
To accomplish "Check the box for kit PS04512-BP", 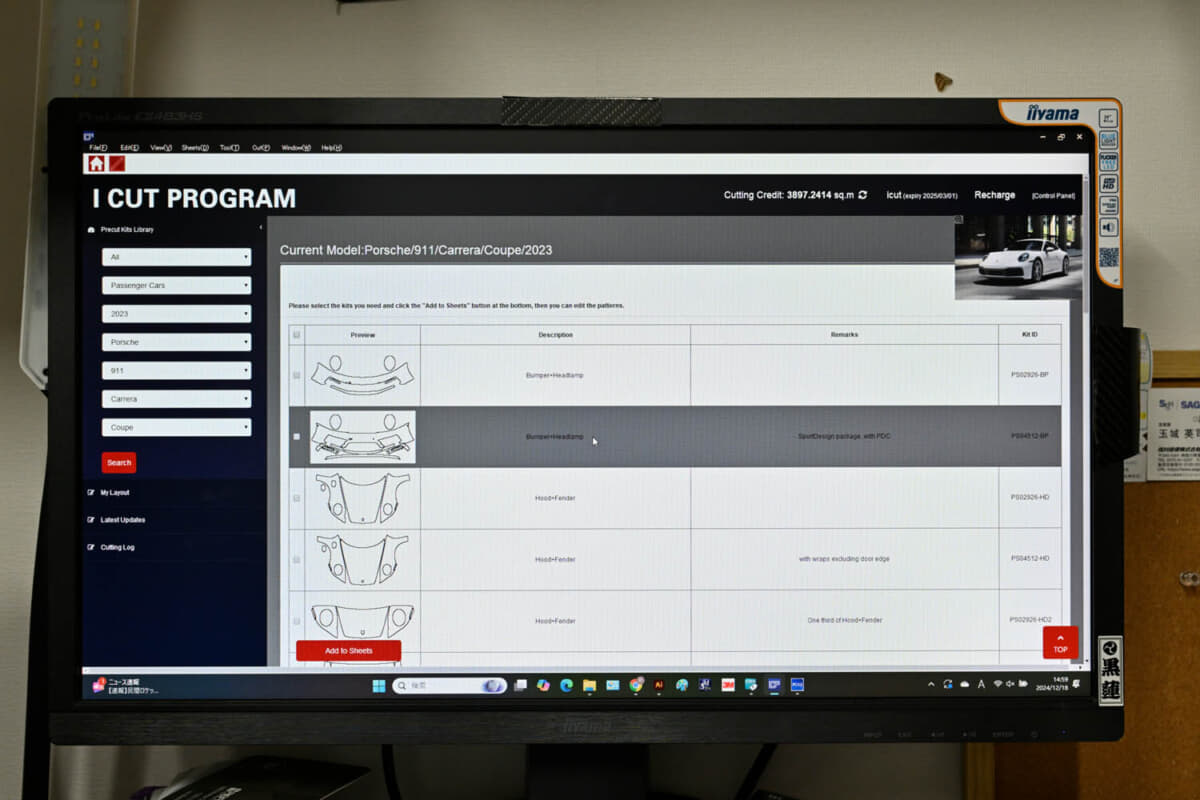I will pos(296,436).
